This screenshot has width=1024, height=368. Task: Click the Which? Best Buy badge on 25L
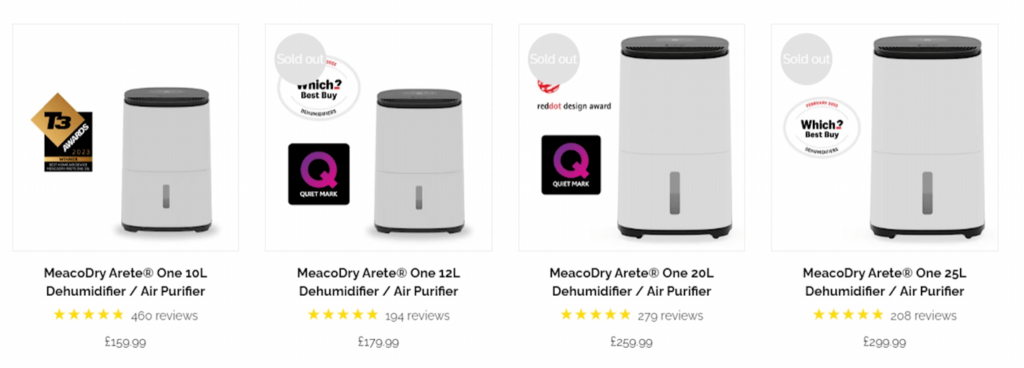pos(822,128)
